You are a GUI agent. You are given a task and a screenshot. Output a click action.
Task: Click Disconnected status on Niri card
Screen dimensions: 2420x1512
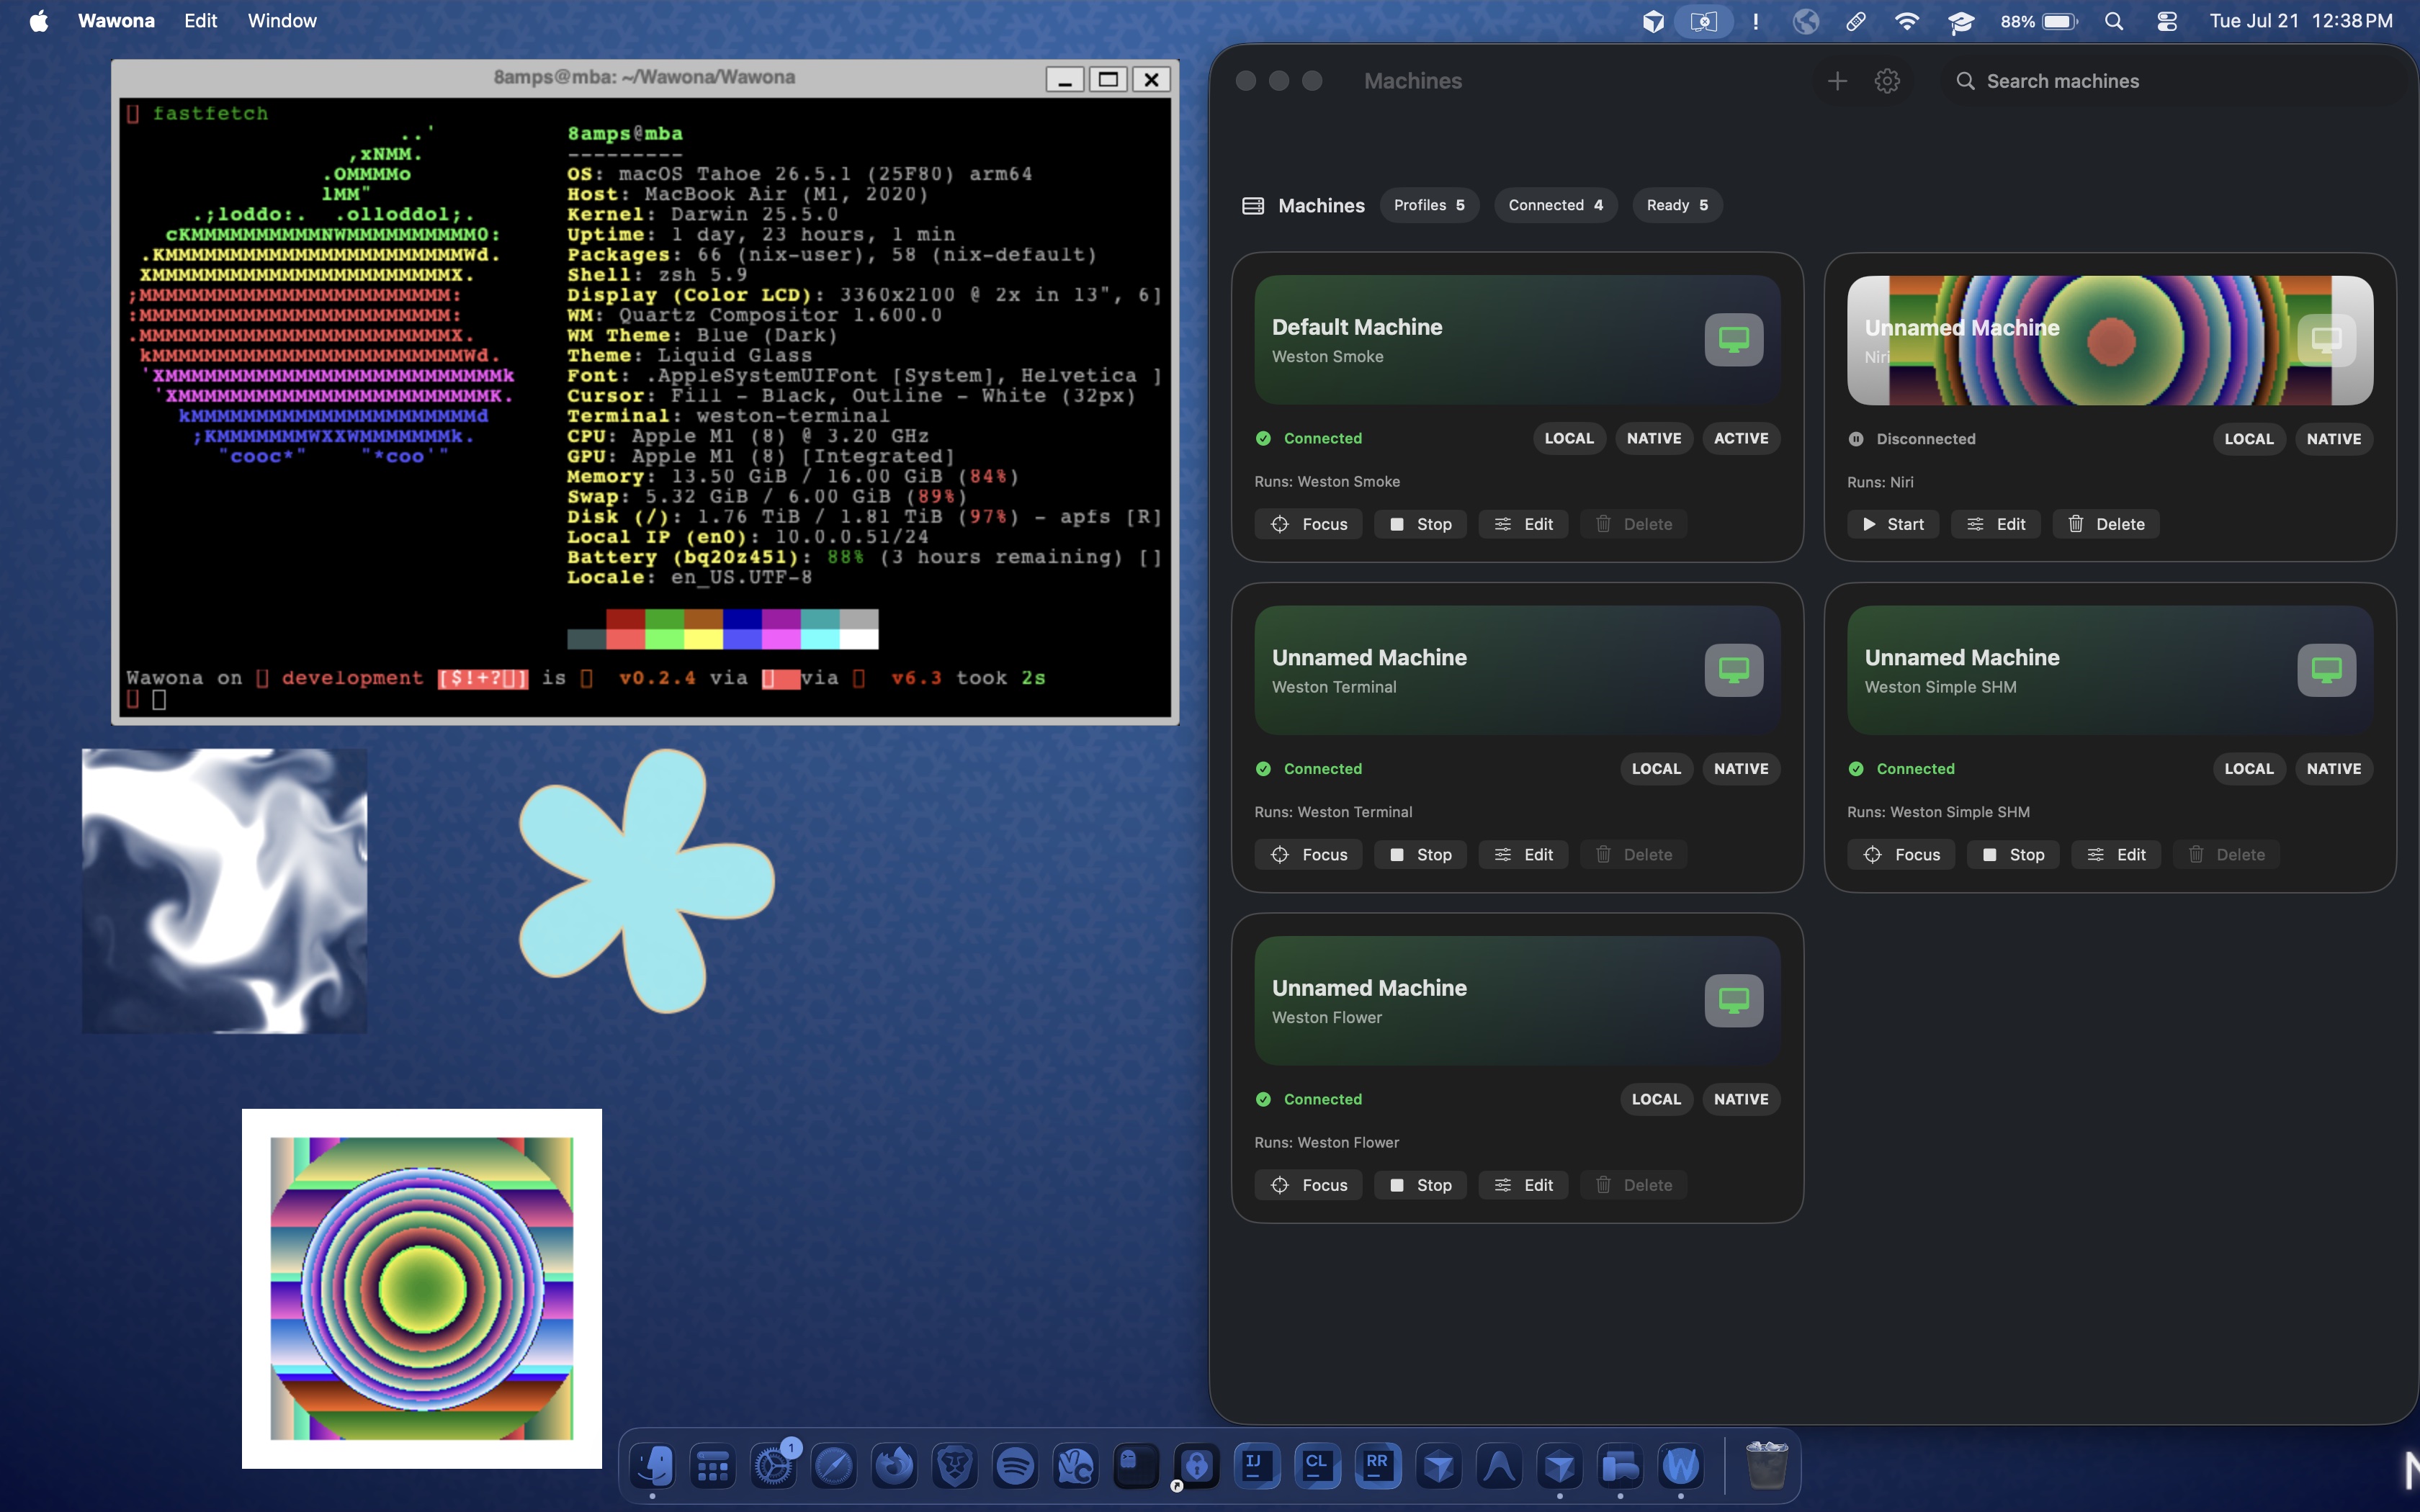[x=1912, y=439]
